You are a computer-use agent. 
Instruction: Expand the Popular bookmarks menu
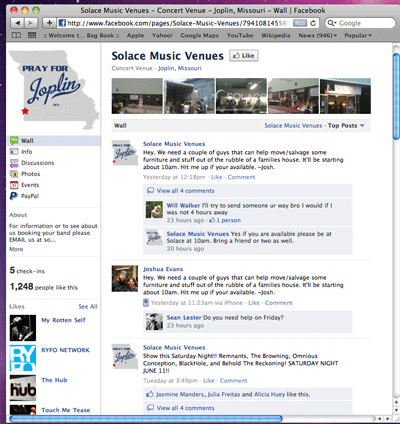click(358, 35)
